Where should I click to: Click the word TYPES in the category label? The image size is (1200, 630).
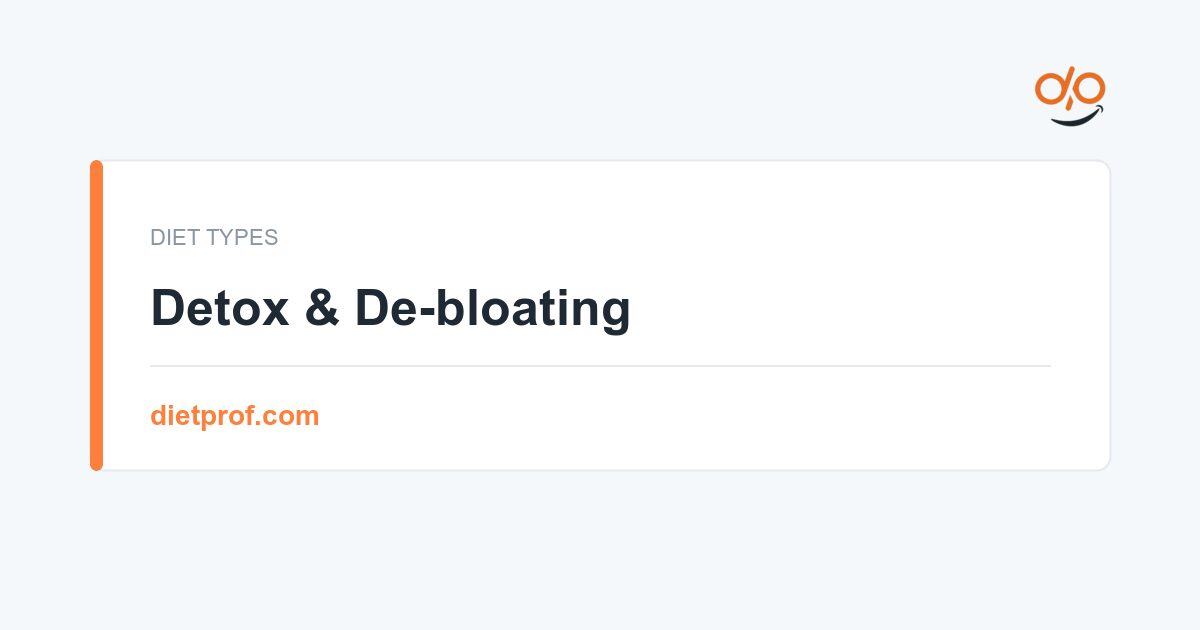(239, 238)
